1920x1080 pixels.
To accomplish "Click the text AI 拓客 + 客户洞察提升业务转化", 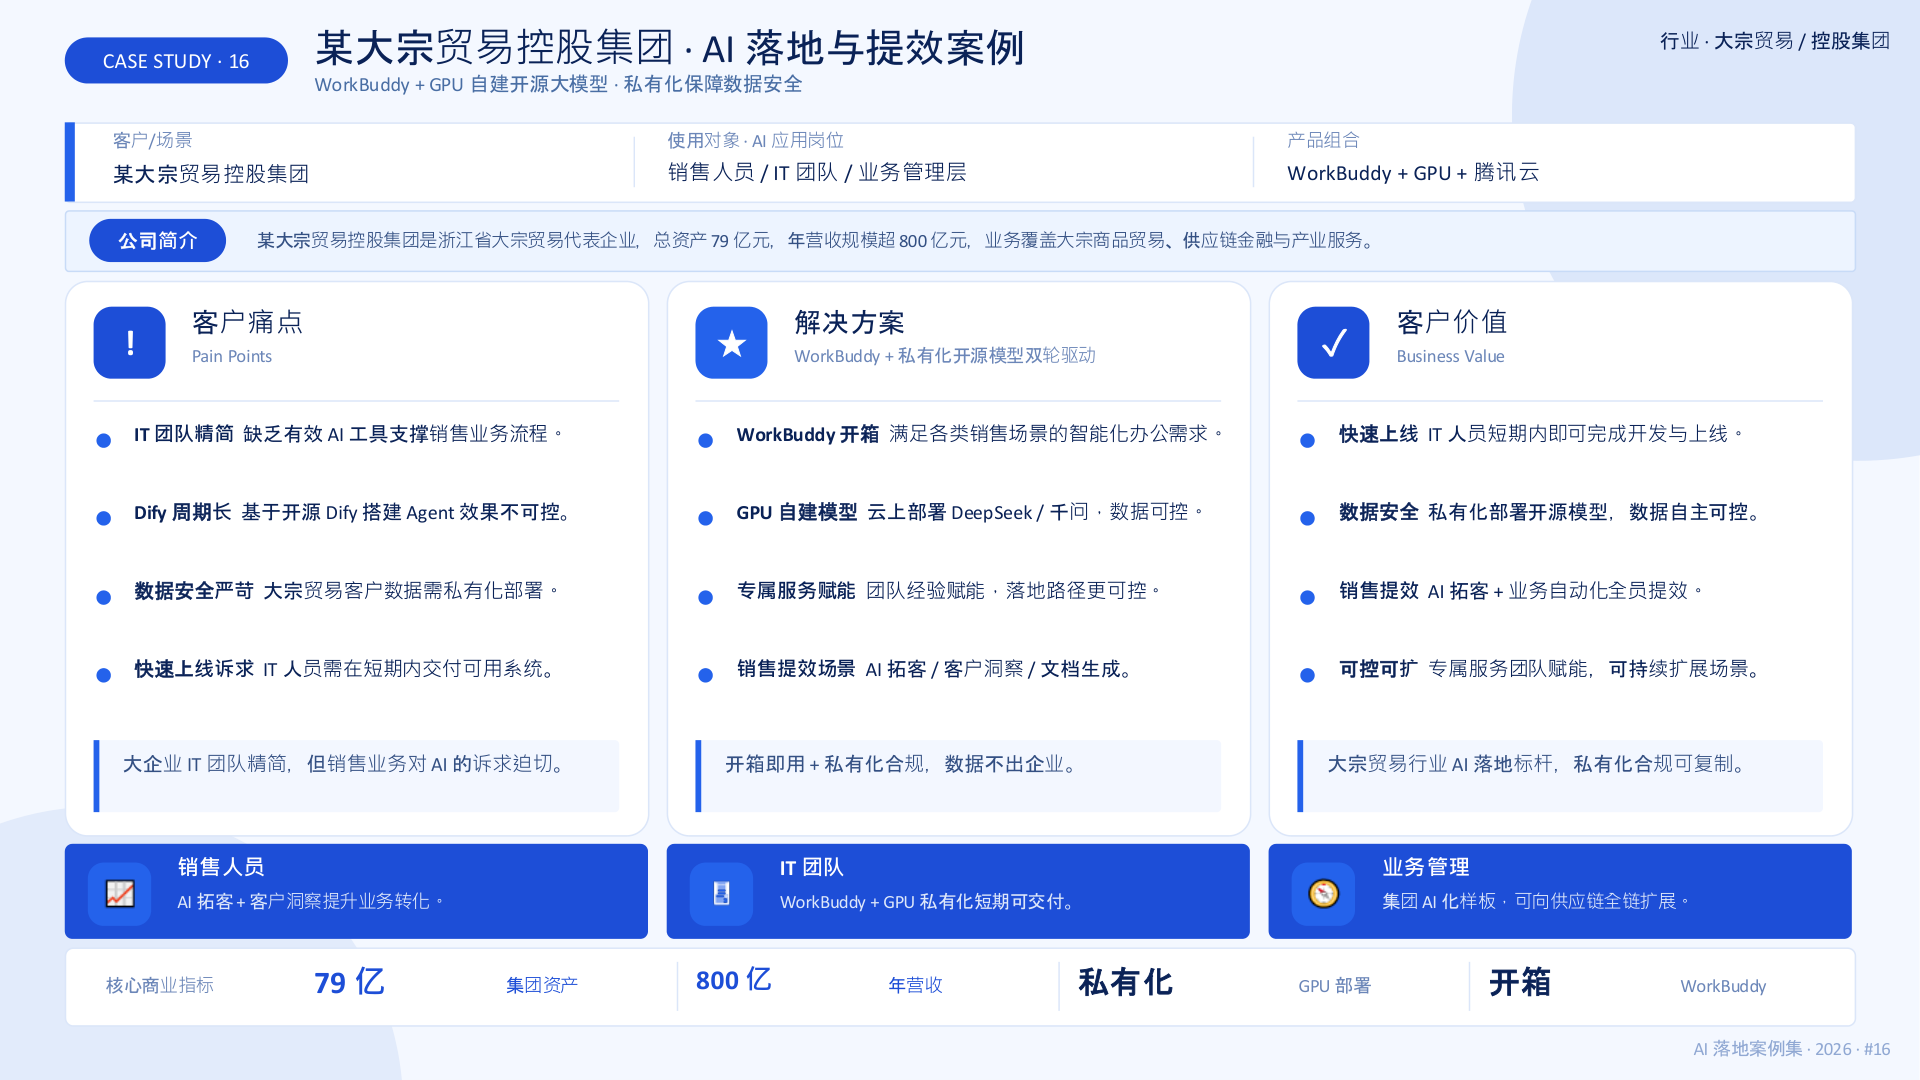I will 311,902.
